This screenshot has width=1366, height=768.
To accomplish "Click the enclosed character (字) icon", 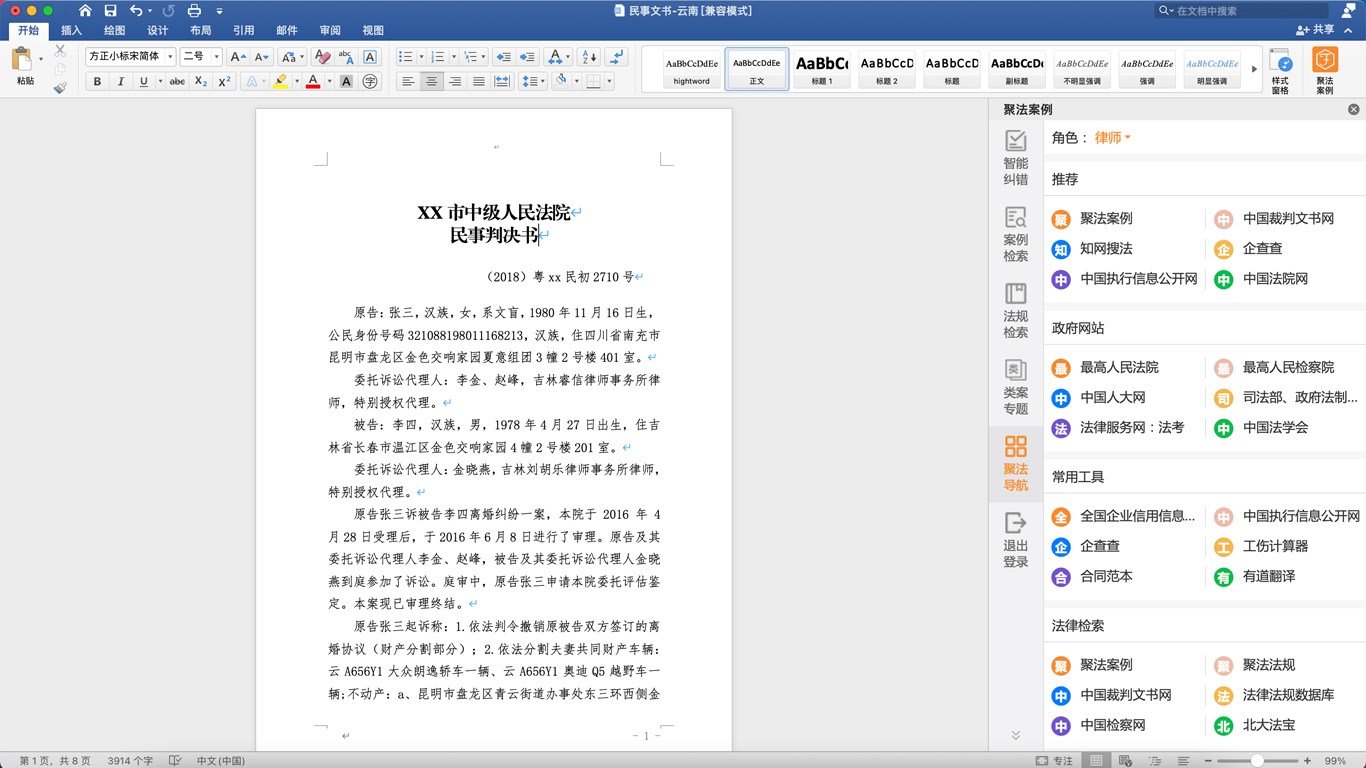I will click(370, 82).
